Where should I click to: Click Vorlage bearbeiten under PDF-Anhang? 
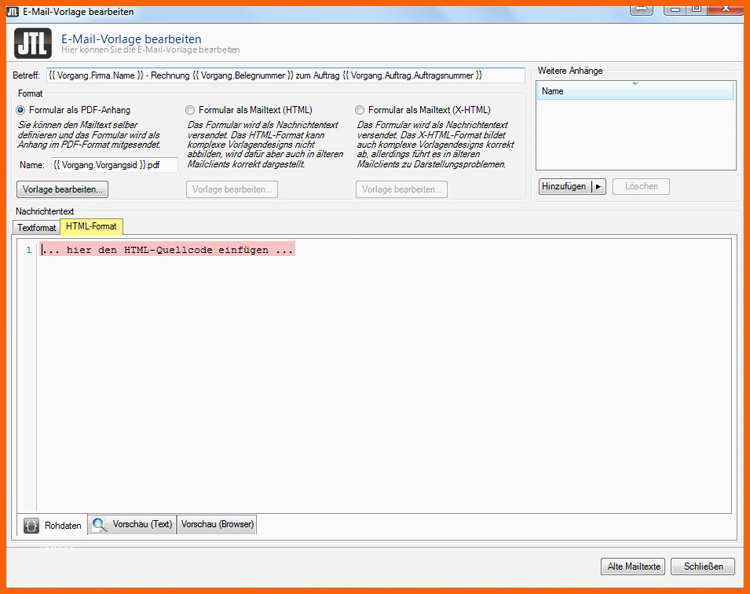tap(62, 189)
